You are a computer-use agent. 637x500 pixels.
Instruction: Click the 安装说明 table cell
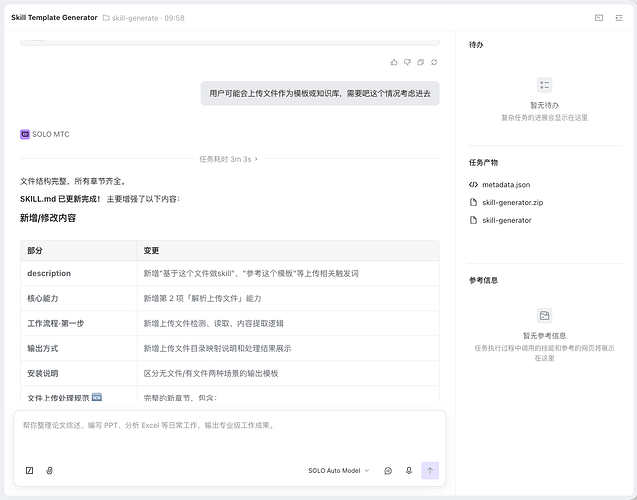(78, 373)
